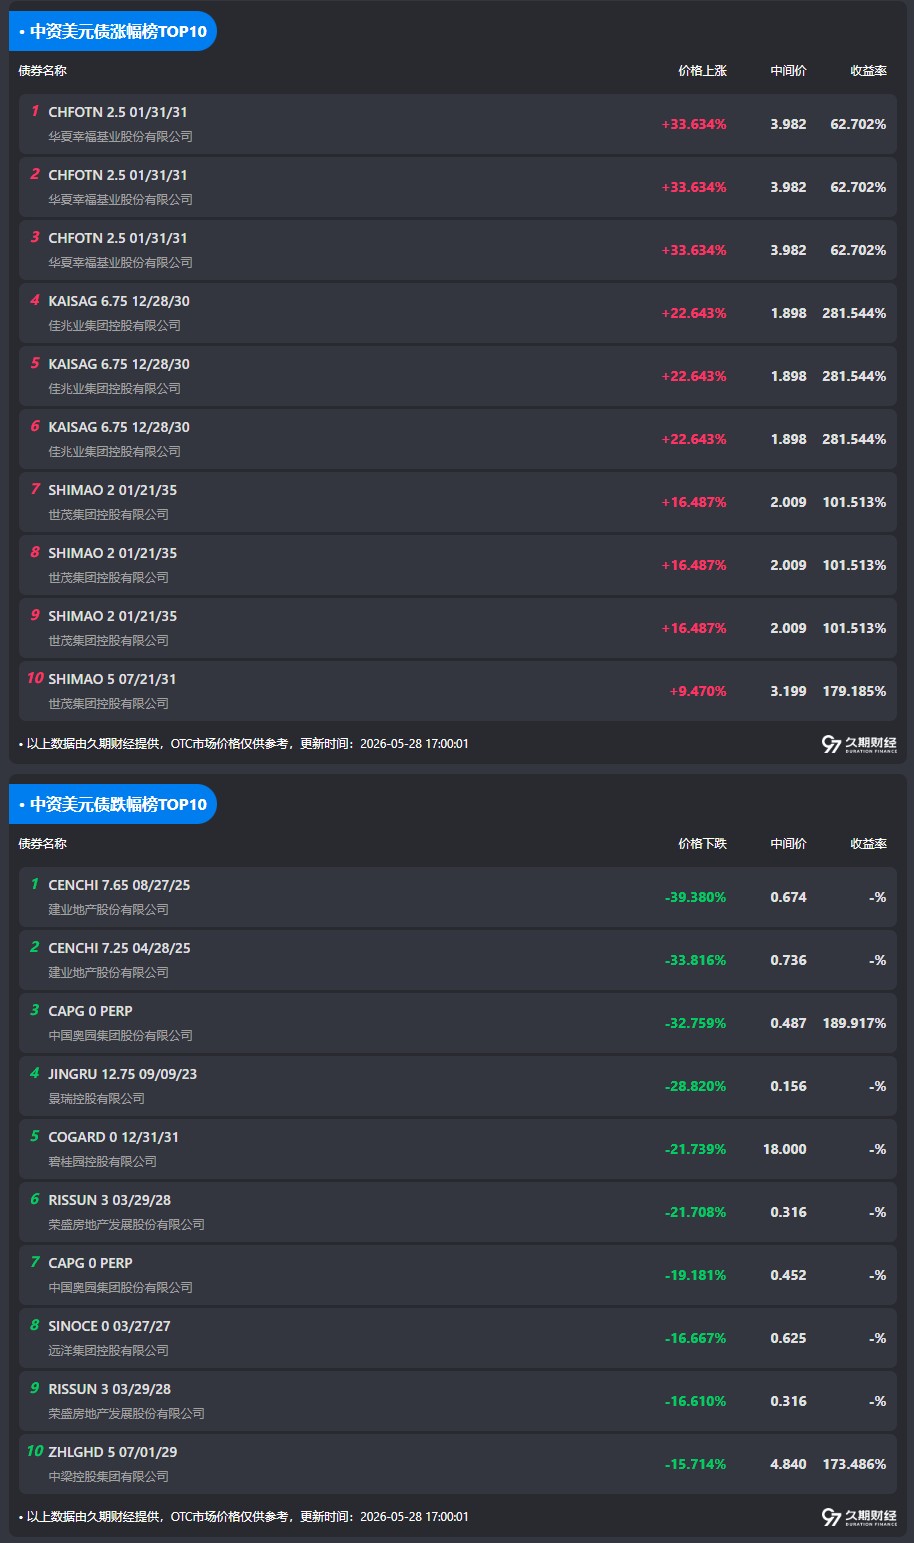Click the -21.739% price drop value
914x1543 pixels.
695,1149
